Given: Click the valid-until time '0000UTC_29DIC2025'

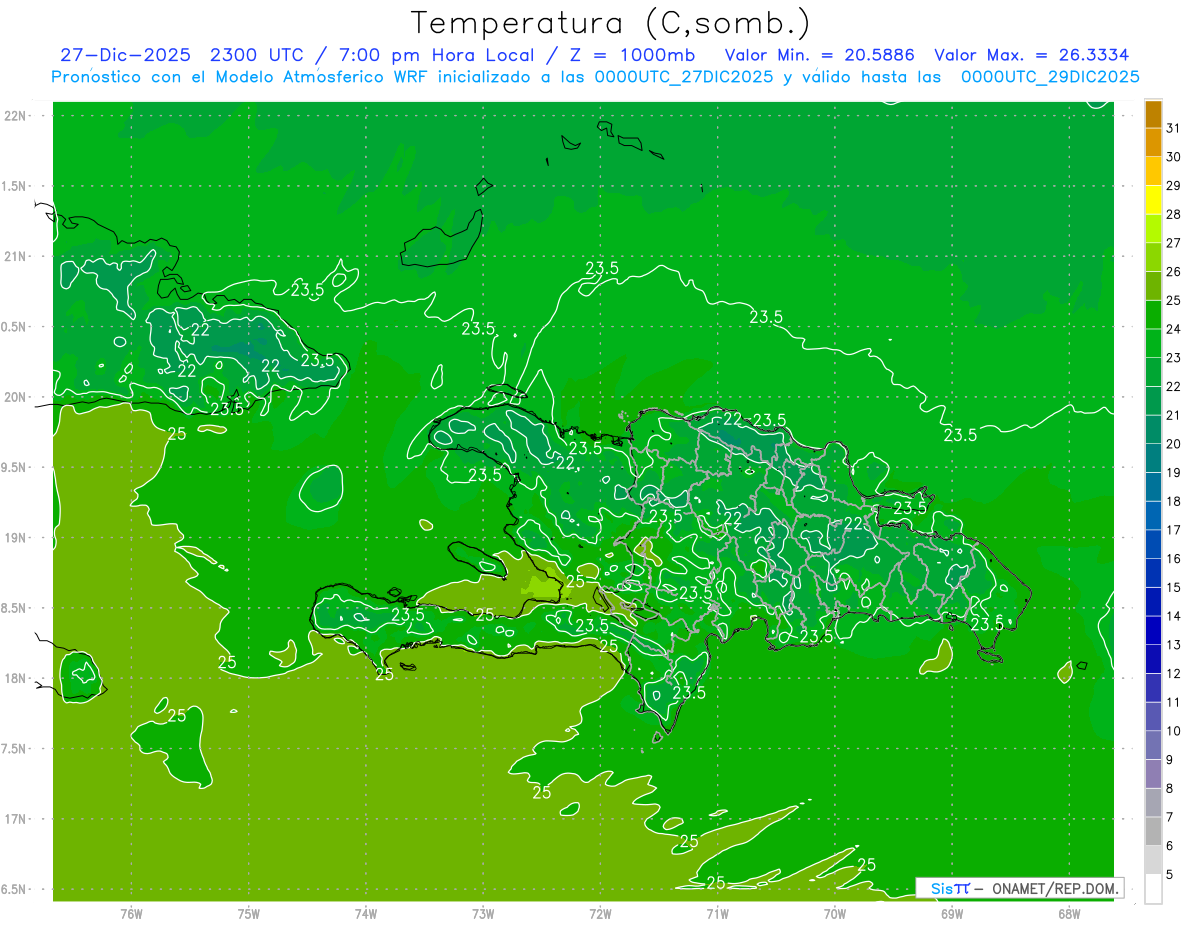Looking at the screenshot, I should point(1051,77).
